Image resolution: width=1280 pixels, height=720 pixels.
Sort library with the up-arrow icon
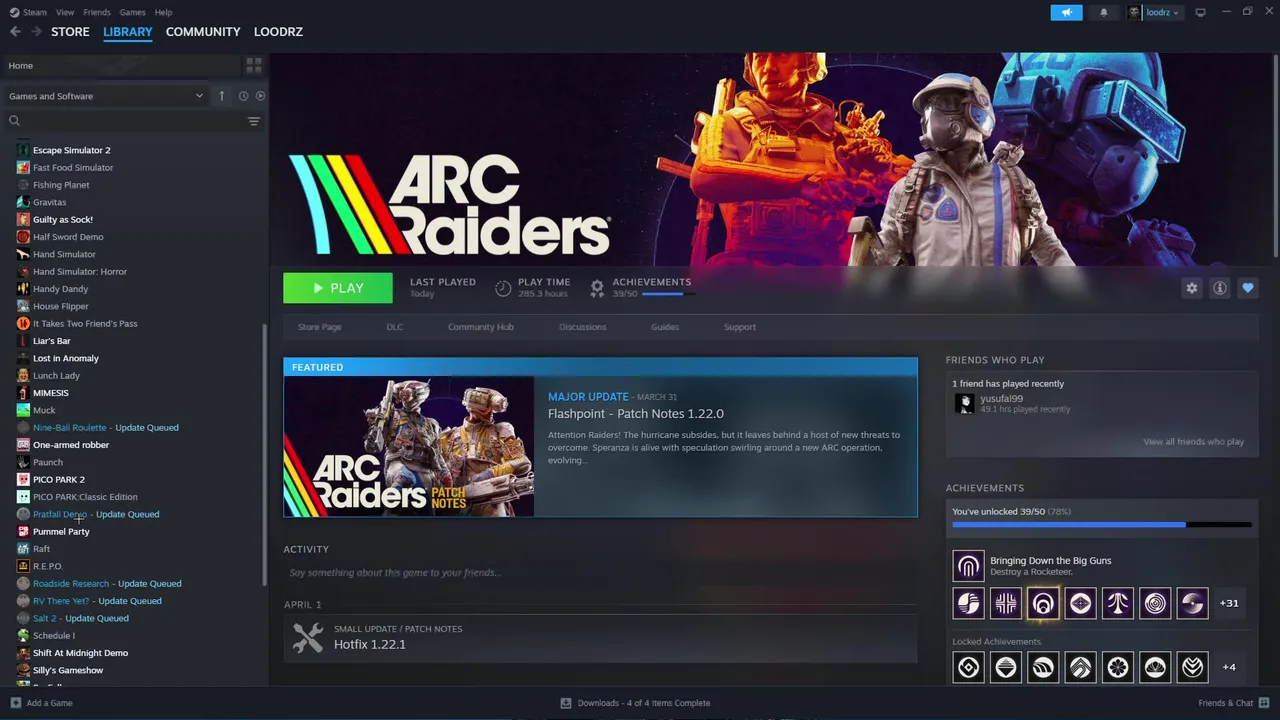[222, 96]
